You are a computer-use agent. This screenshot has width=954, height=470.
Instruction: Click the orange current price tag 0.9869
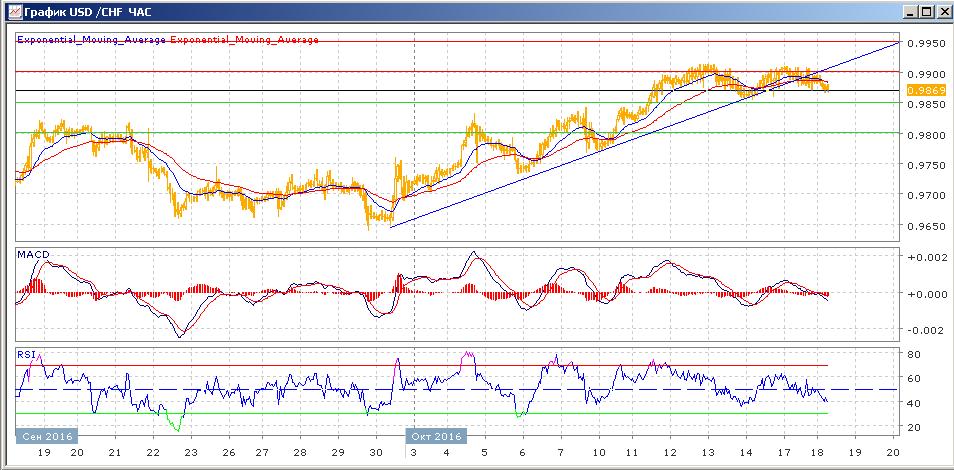pos(926,90)
